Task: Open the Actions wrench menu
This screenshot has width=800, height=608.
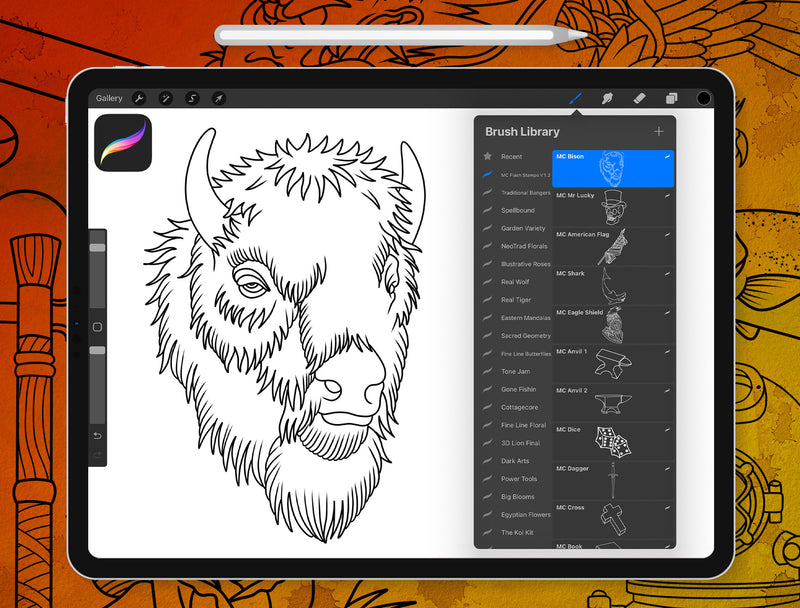Action: tap(140, 98)
